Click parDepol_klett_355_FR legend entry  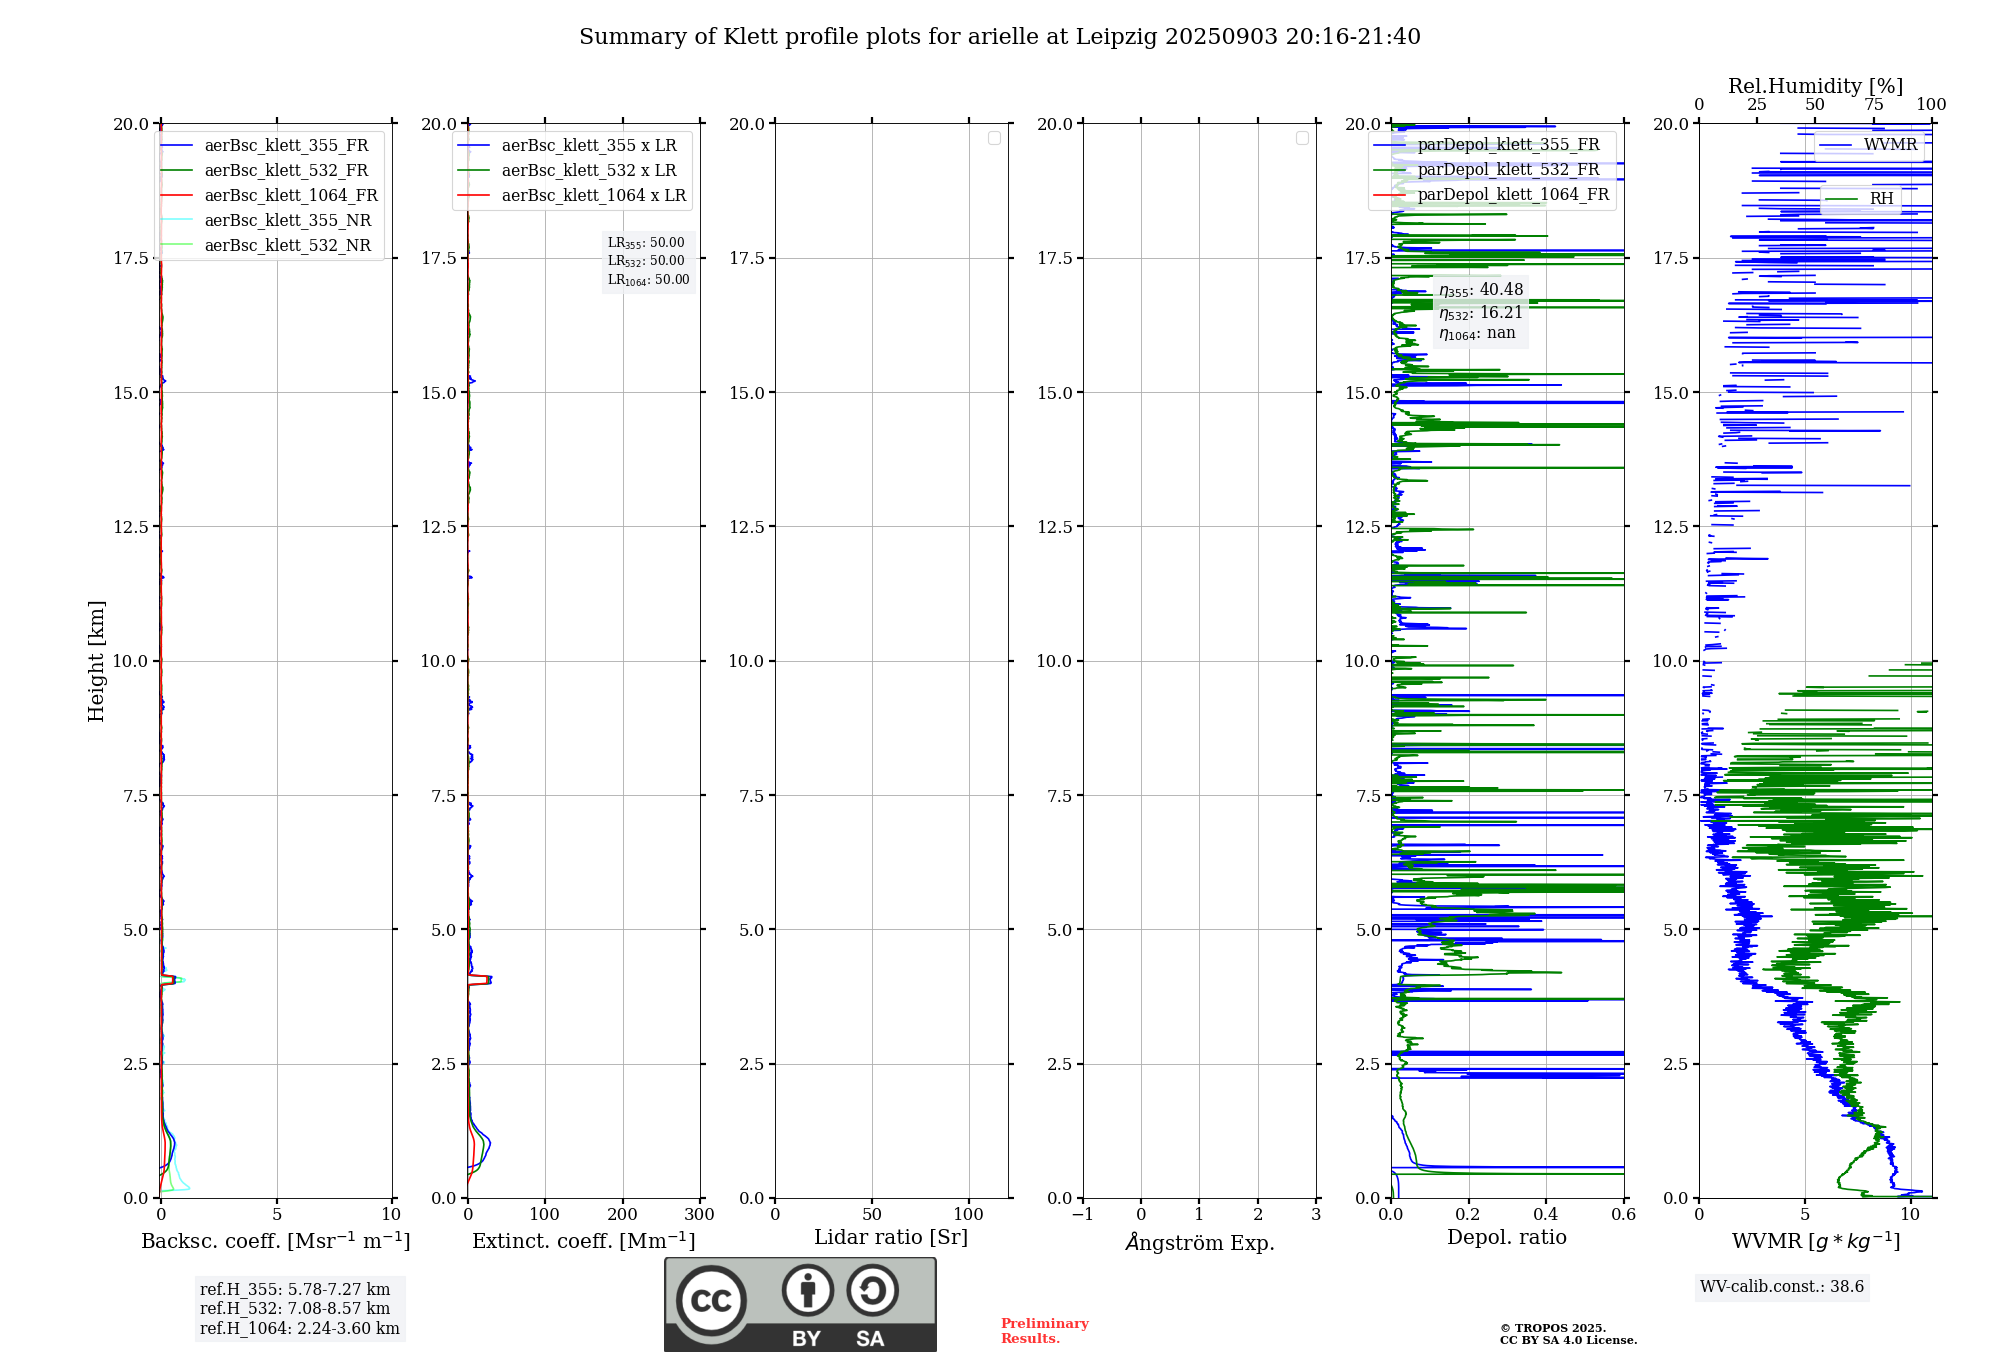pos(1507,145)
